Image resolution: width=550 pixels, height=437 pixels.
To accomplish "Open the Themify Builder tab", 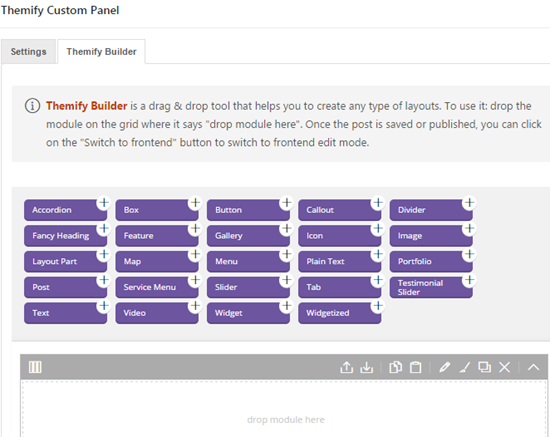I will pyautogui.click(x=101, y=52).
